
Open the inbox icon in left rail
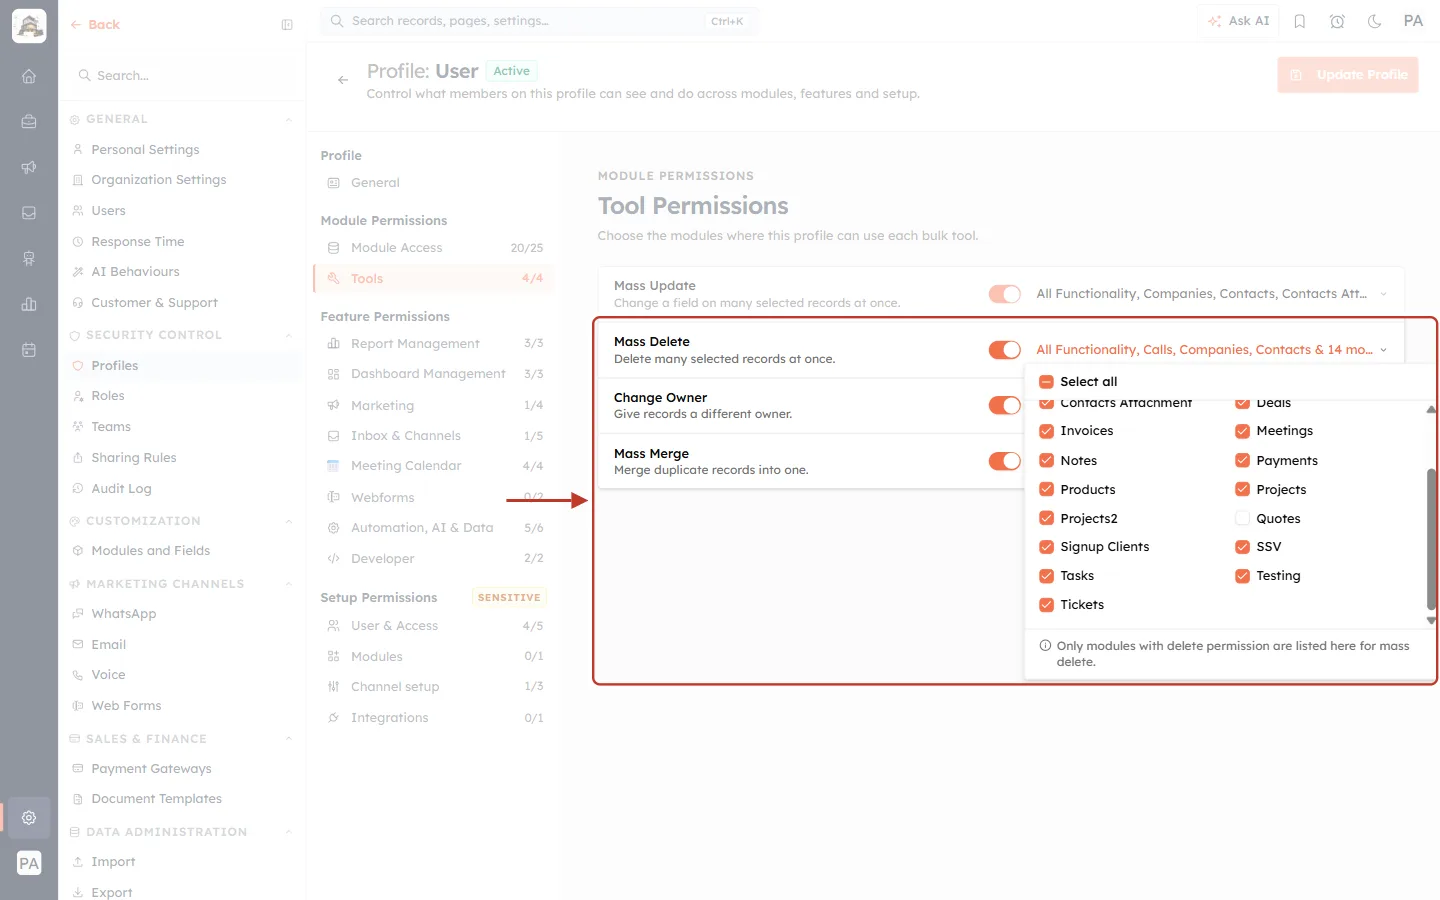click(29, 213)
